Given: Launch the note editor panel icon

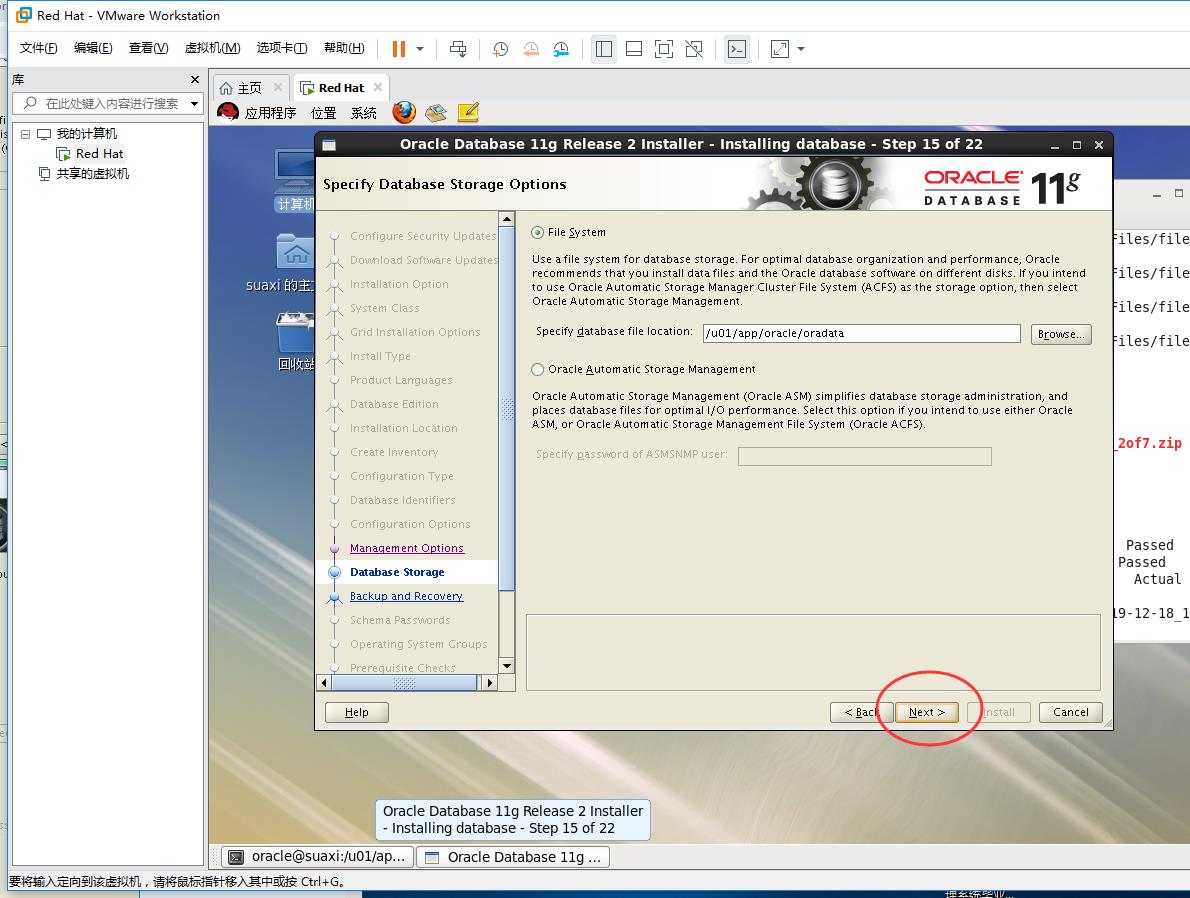Looking at the screenshot, I should pyautogui.click(x=468, y=112).
